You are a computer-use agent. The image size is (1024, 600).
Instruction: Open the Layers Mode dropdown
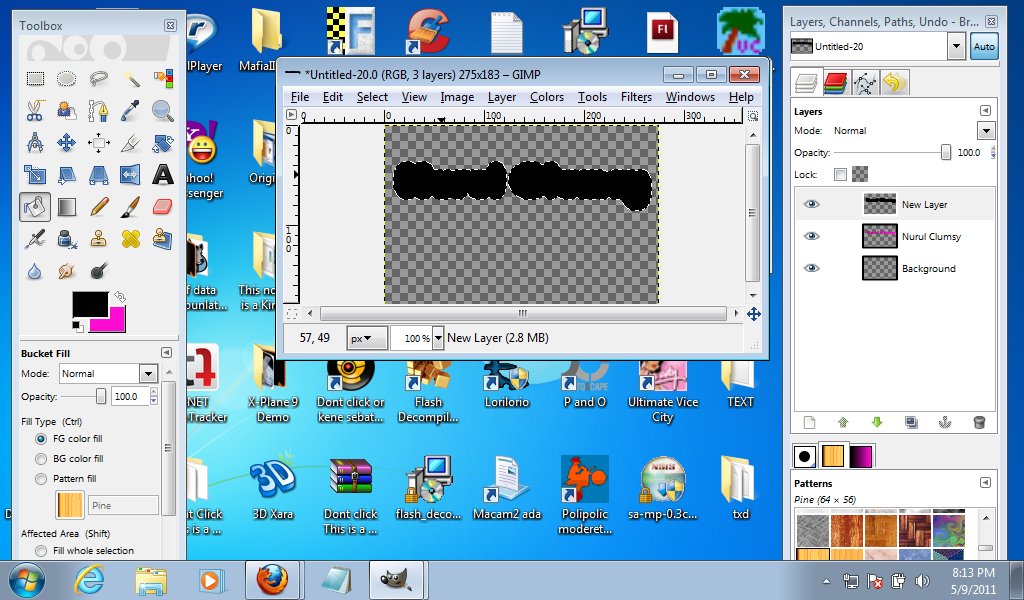(985, 131)
